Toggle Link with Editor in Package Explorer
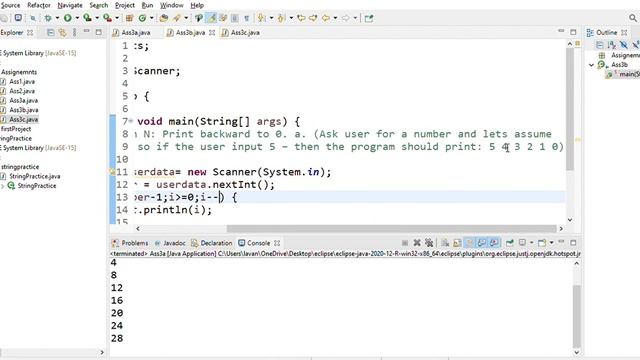 [x=62, y=32]
